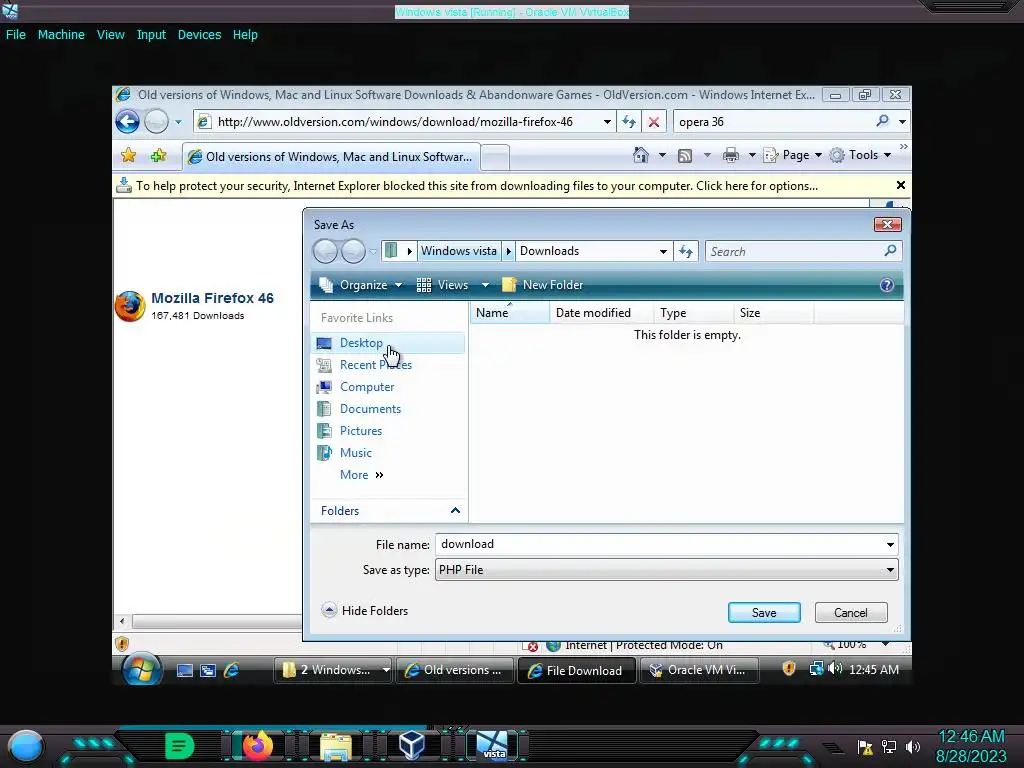Screen dimensions: 1024x768
Task: Open Firefox from host taskbar
Action: 258,745
